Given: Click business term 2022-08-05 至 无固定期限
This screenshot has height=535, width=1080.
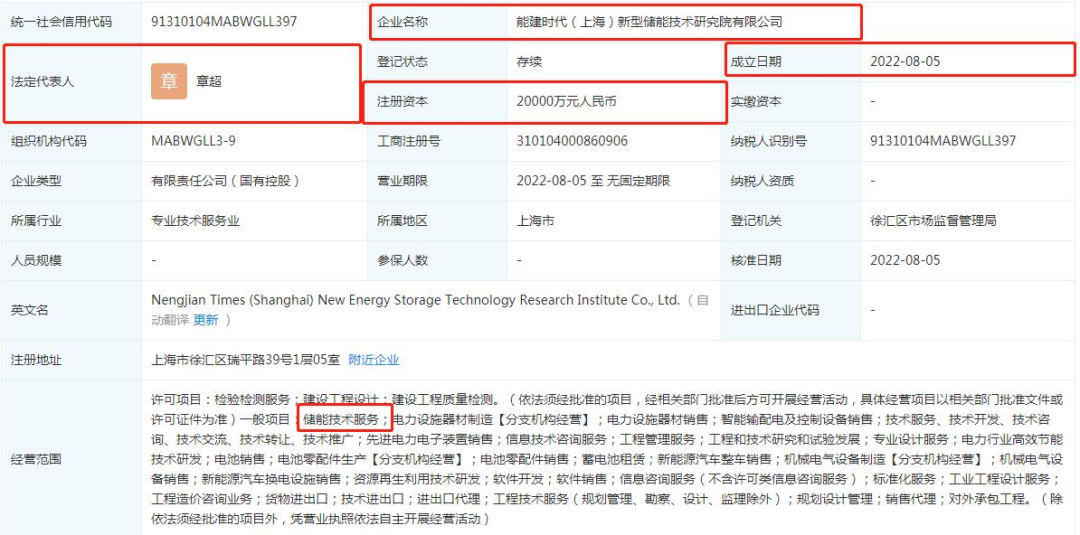Looking at the screenshot, I should point(593,181).
